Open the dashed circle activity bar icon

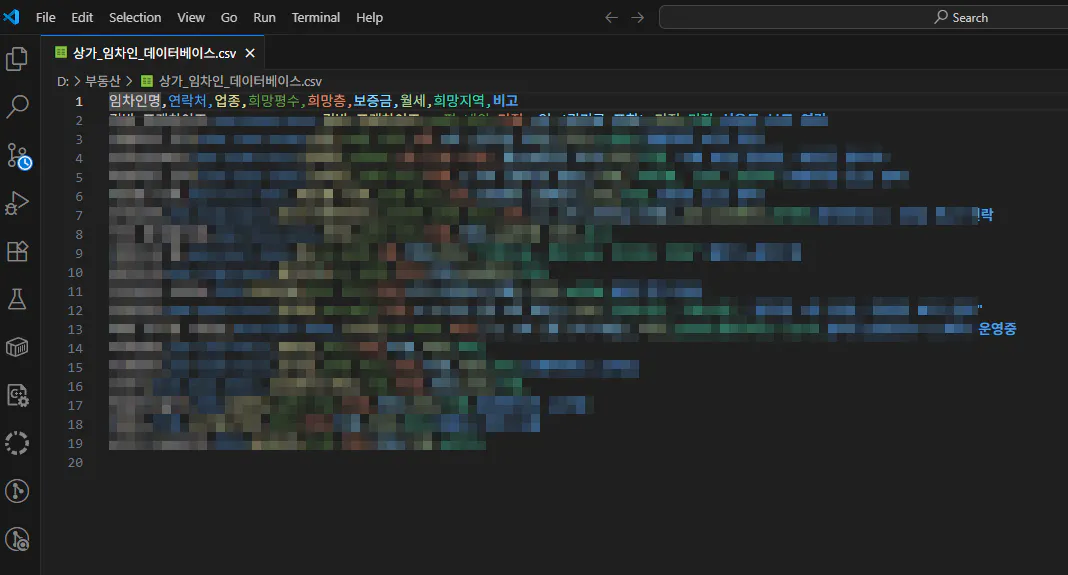click(17, 444)
